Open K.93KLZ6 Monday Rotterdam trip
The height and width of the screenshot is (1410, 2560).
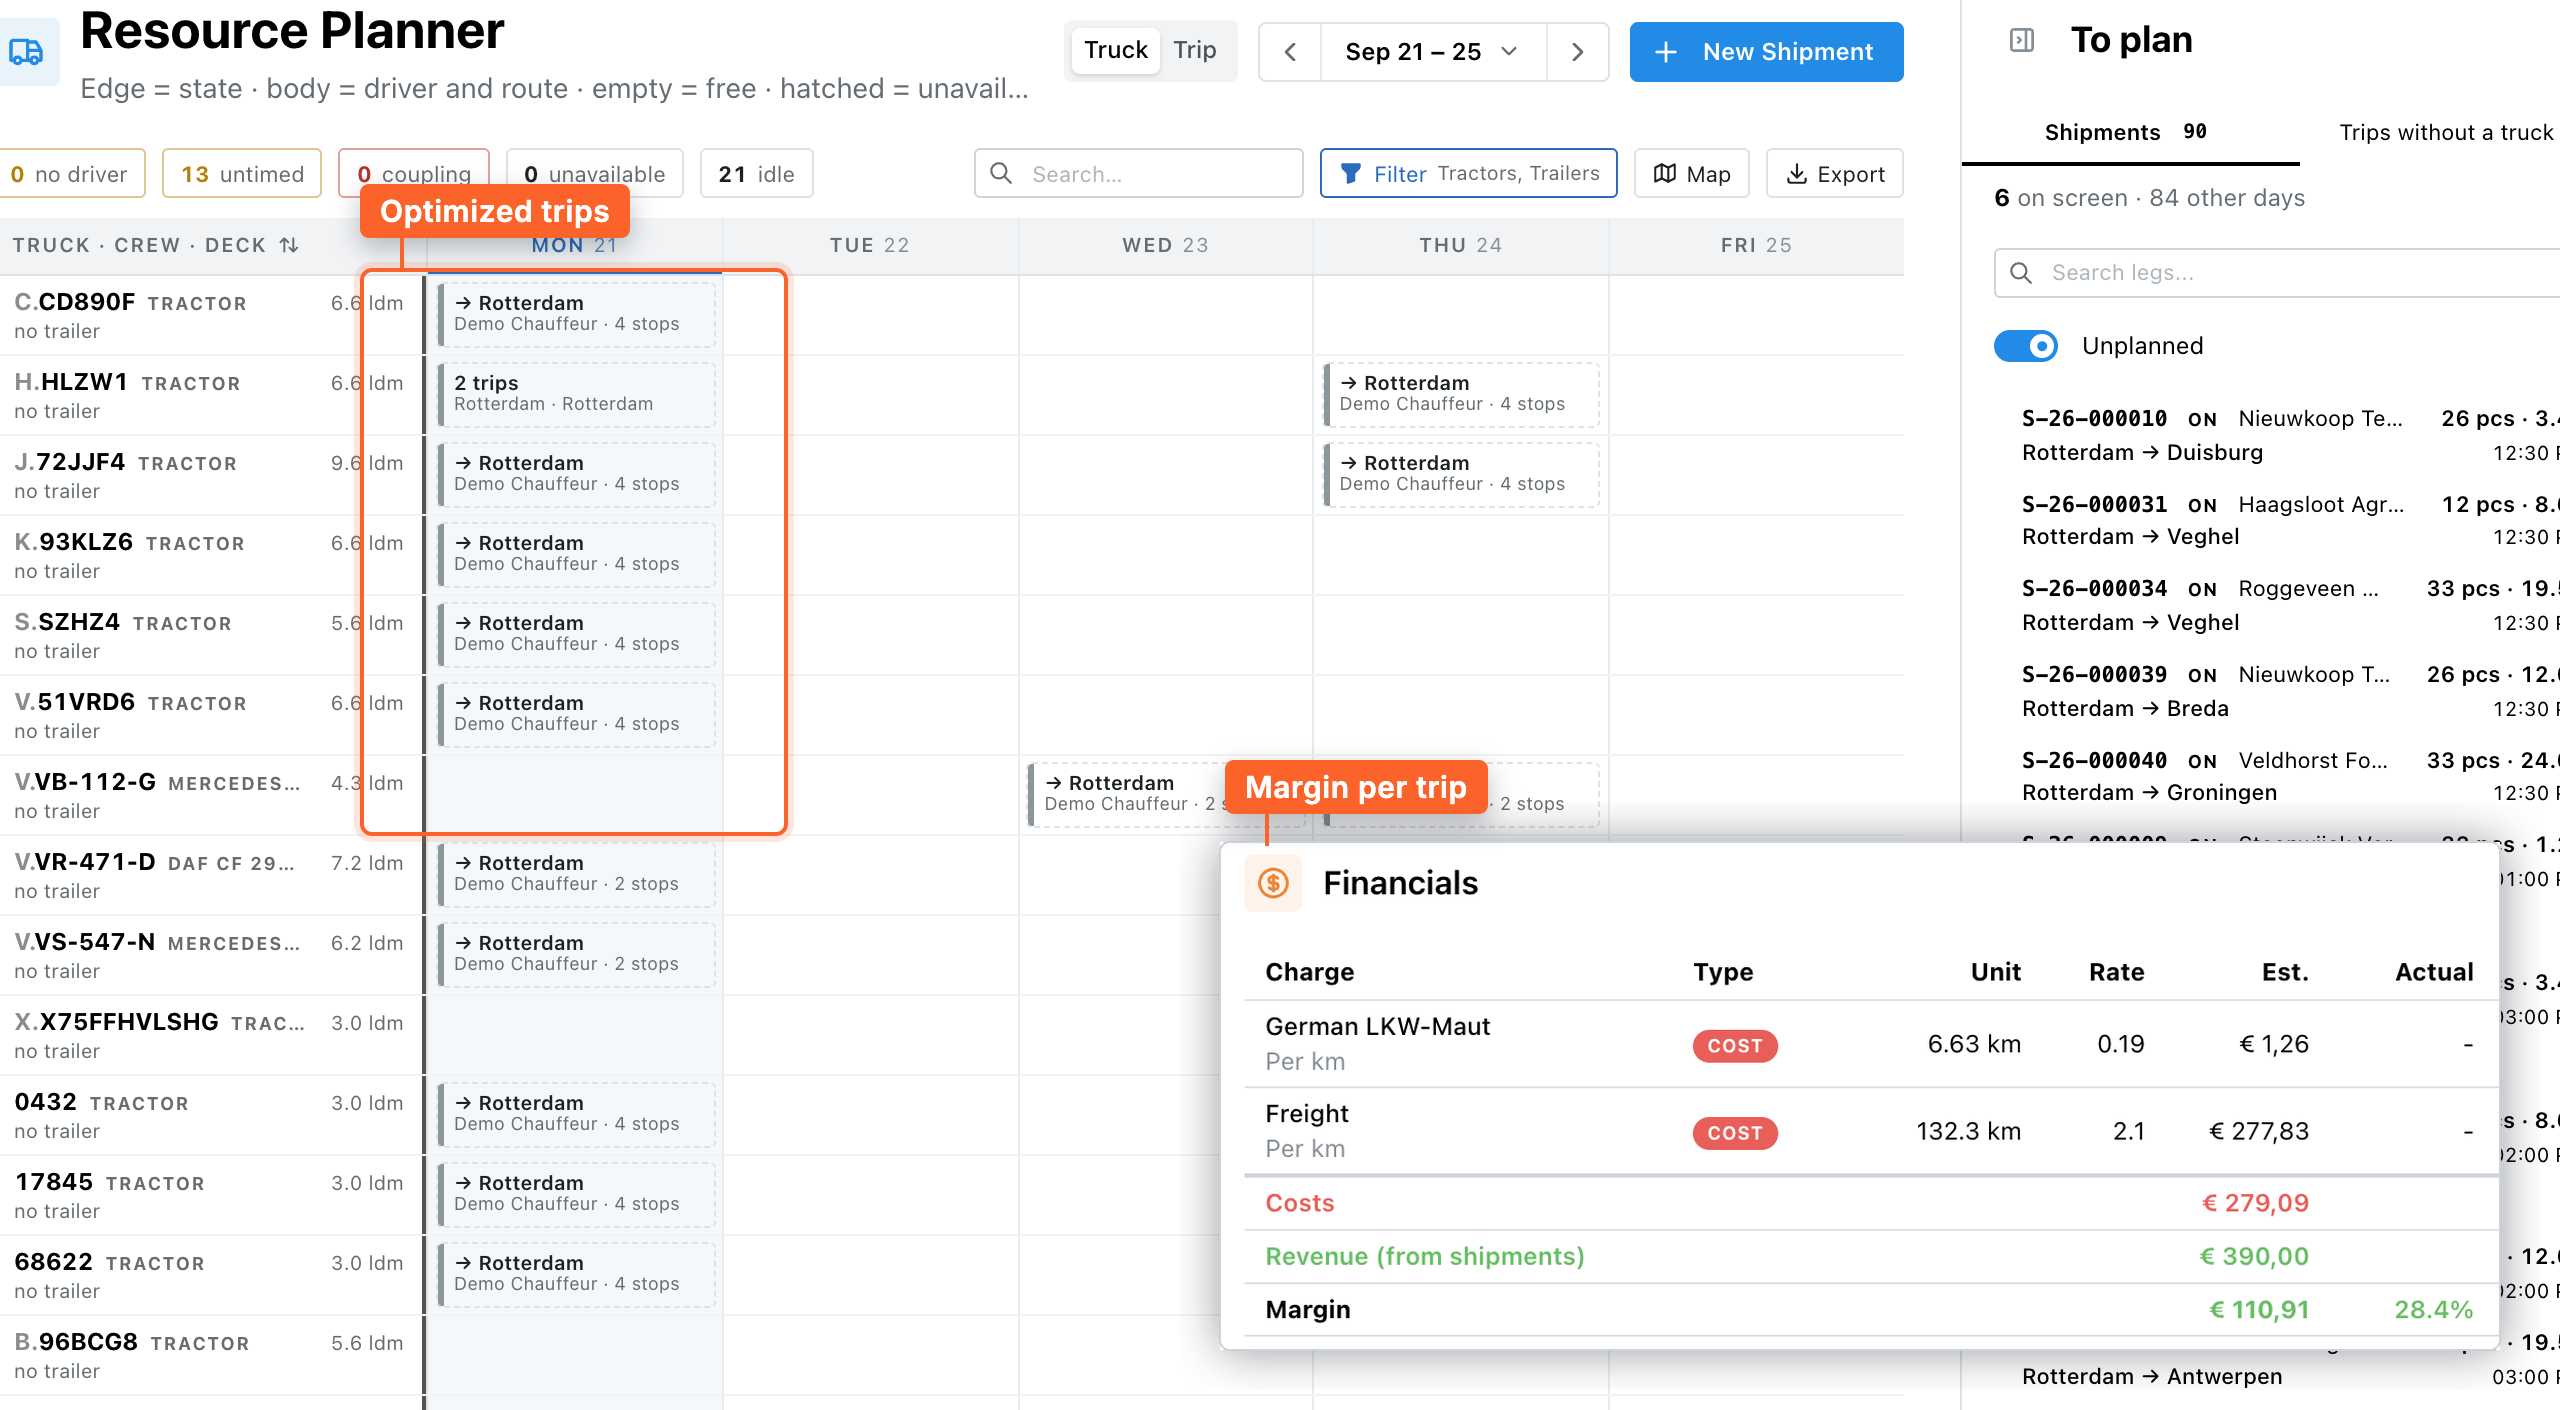(x=577, y=554)
